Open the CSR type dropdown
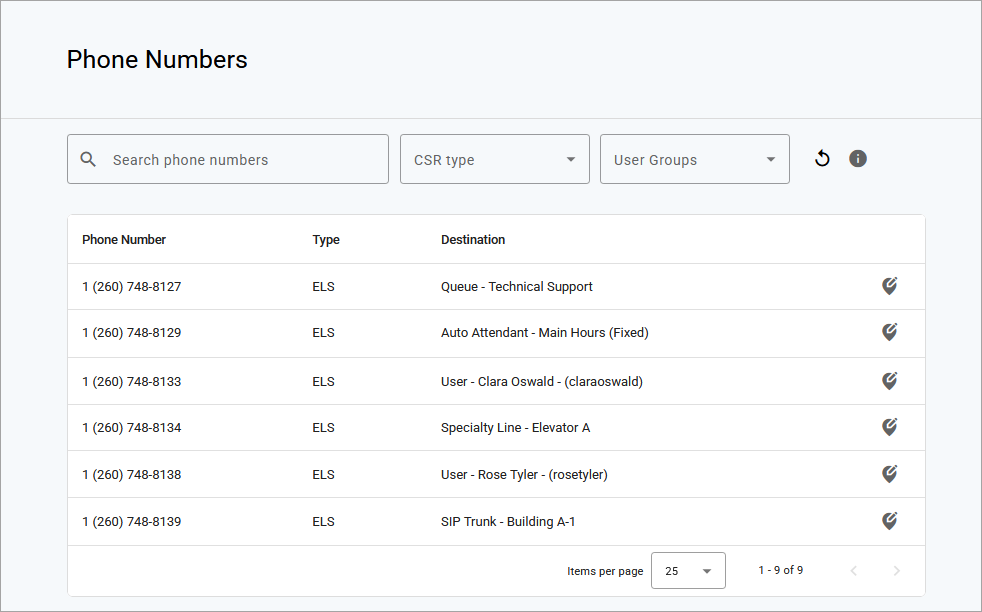The image size is (982, 612). [494, 160]
